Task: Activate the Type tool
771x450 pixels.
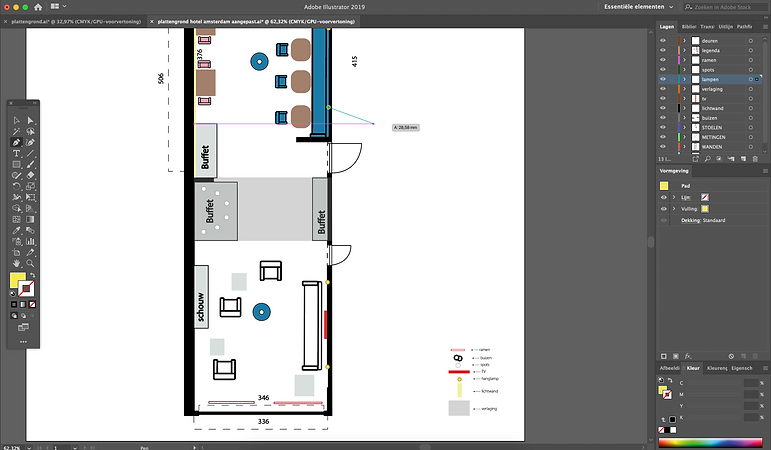Action: click(16, 153)
